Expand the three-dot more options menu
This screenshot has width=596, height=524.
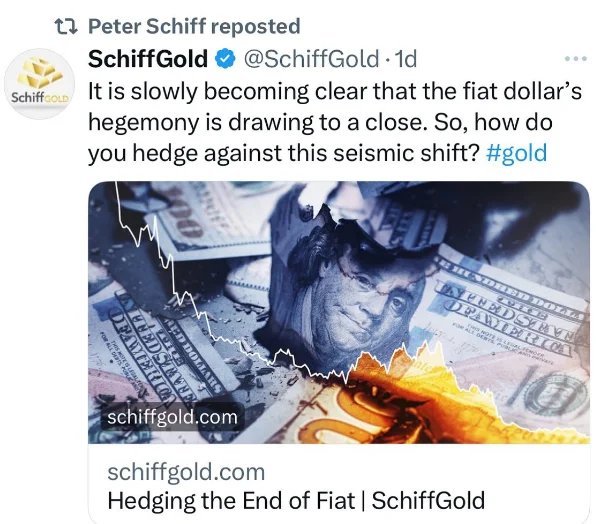click(576, 59)
